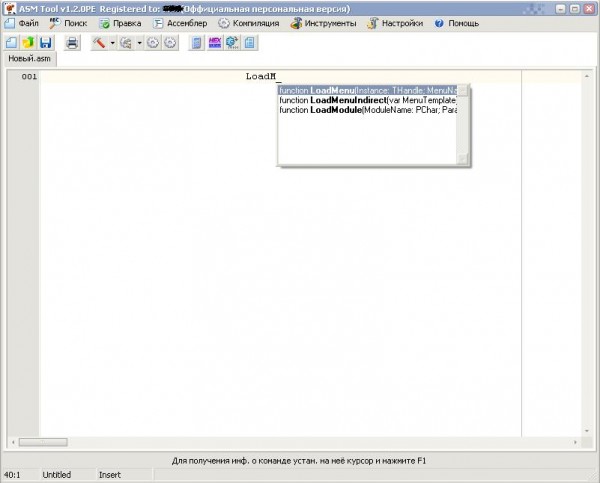The width and height of the screenshot is (600, 483).
Task: Expand the dropdown arrow beside the hammer icon
Action: [x=113, y=43]
